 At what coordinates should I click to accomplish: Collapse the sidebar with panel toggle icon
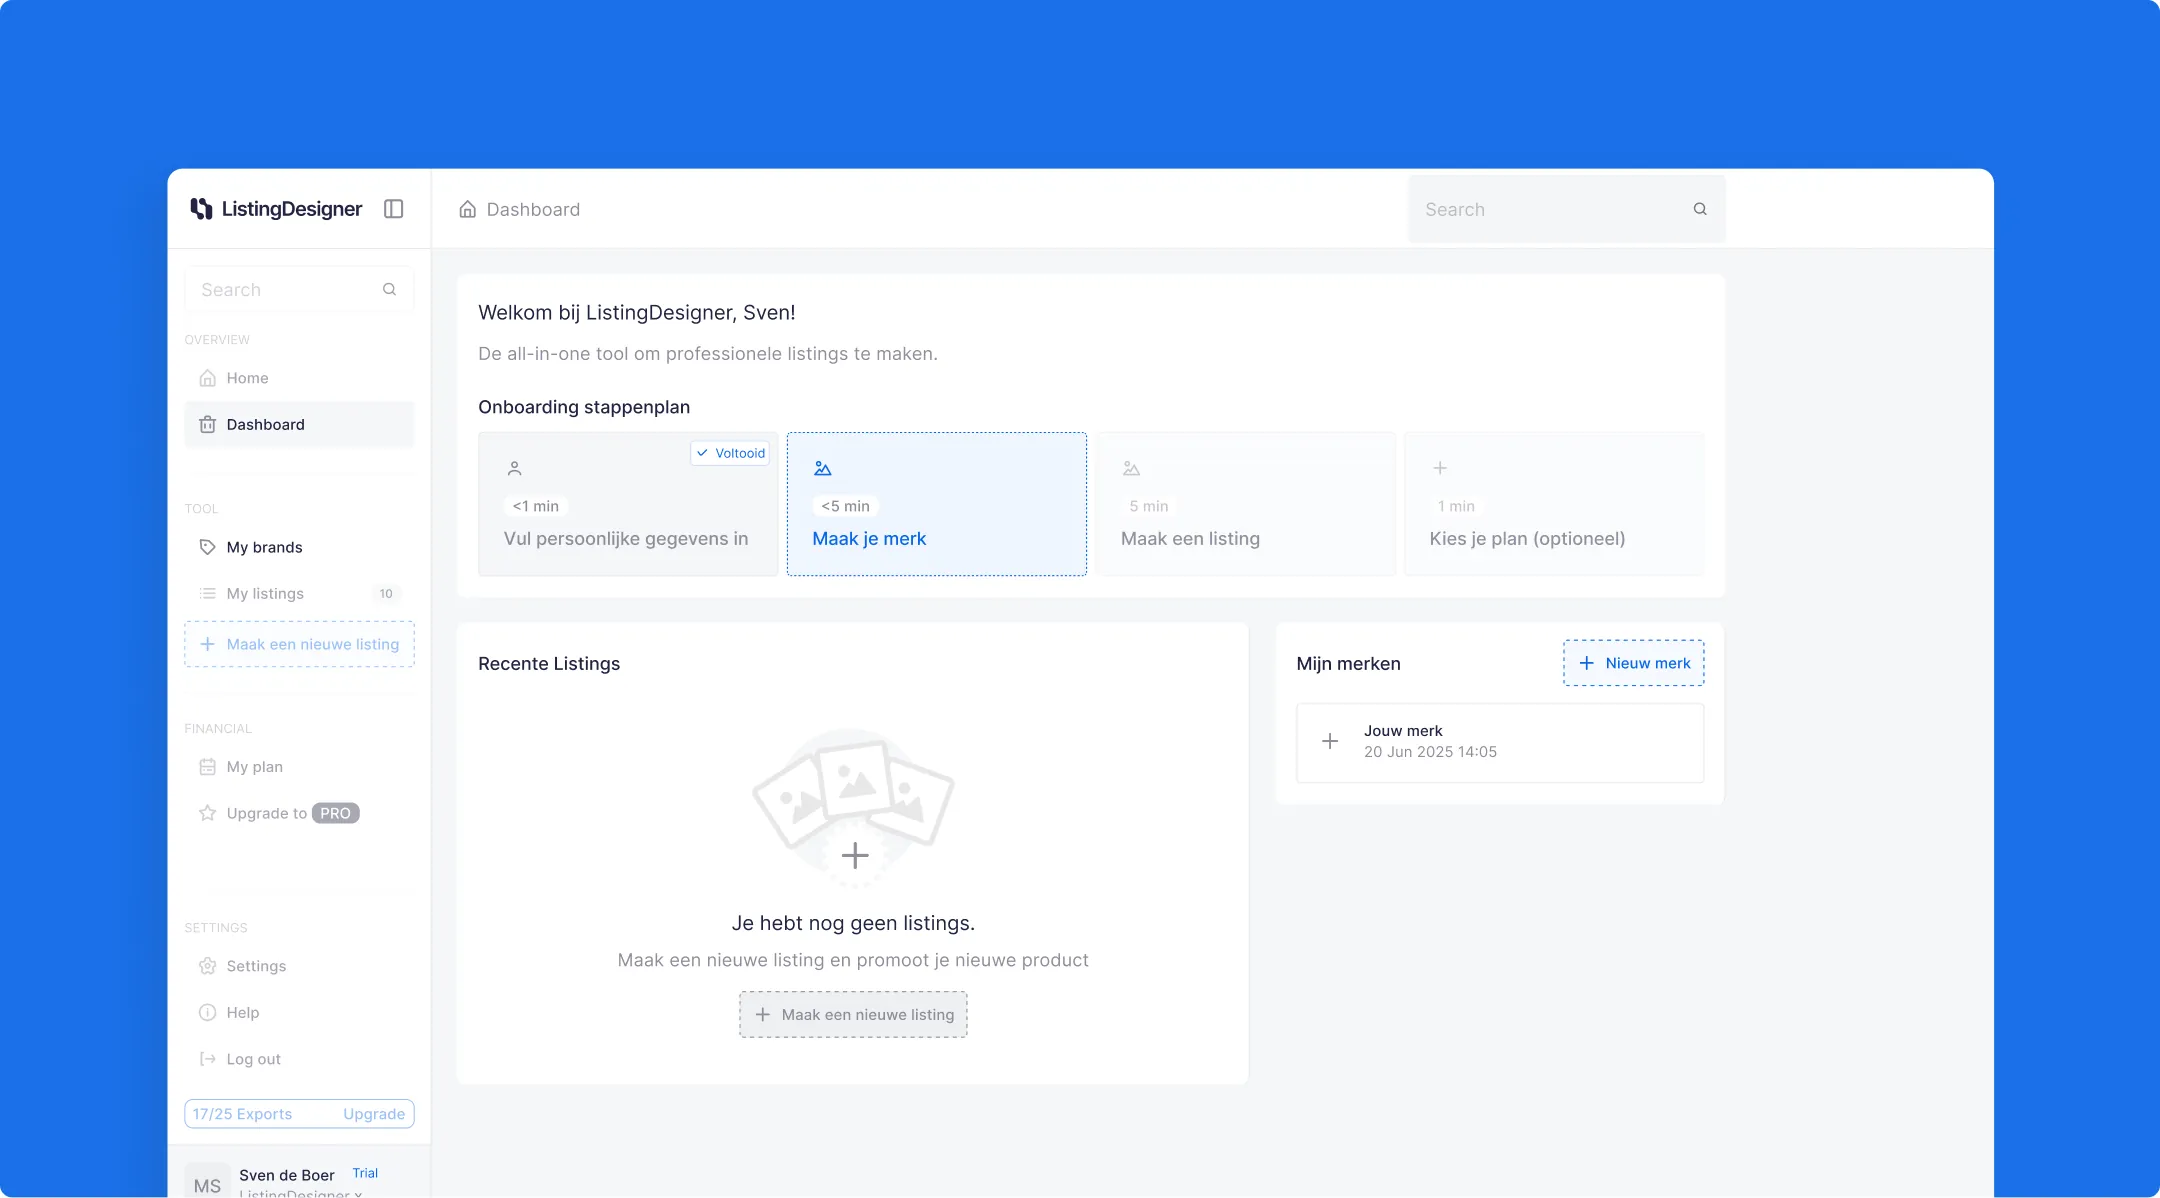pos(394,209)
